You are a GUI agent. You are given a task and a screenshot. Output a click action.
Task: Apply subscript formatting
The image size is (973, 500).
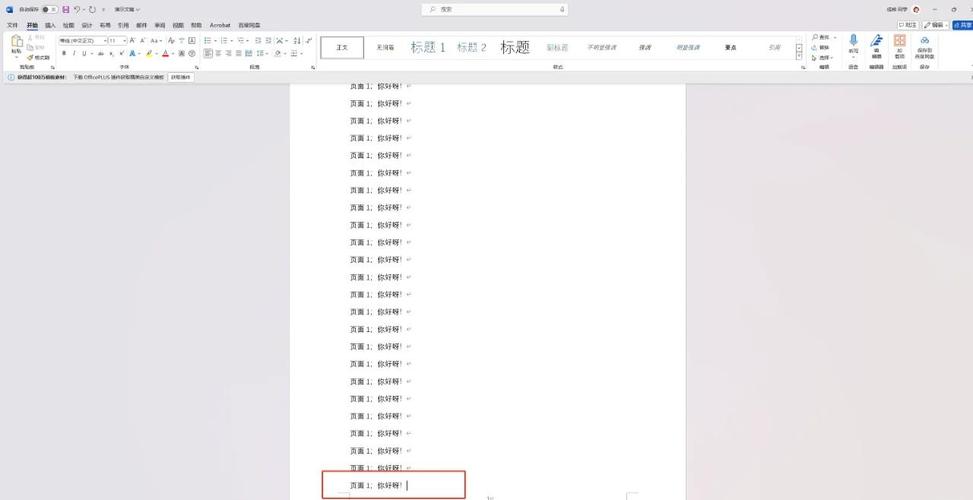(112, 54)
